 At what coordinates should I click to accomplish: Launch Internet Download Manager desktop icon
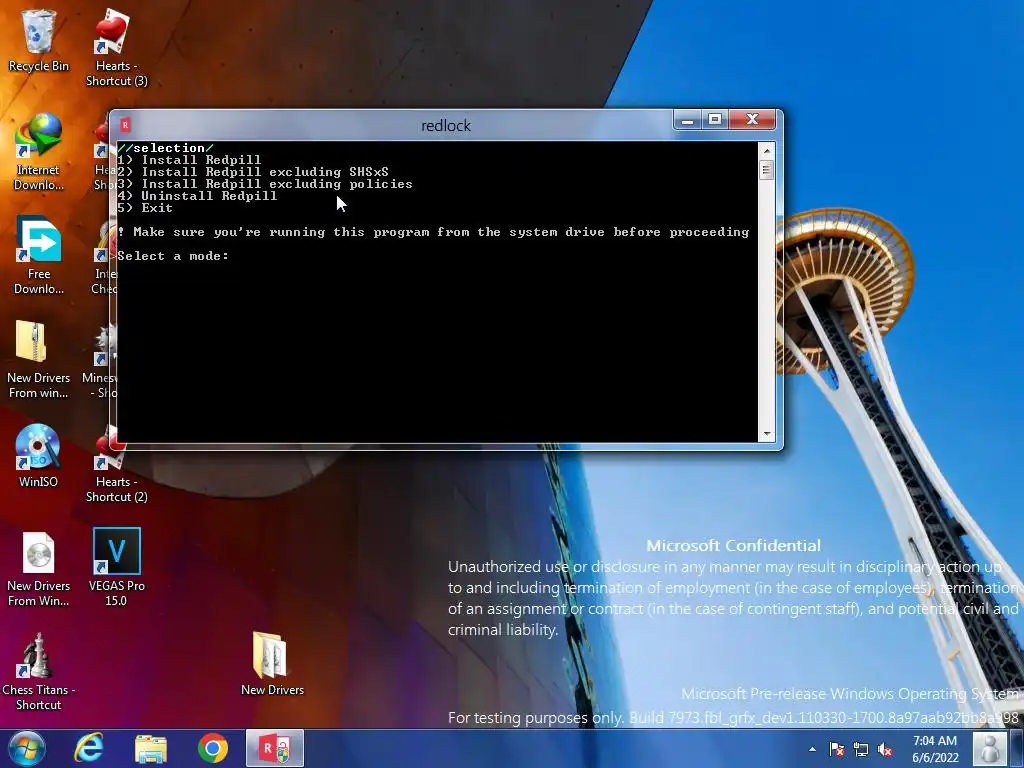(39, 152)
